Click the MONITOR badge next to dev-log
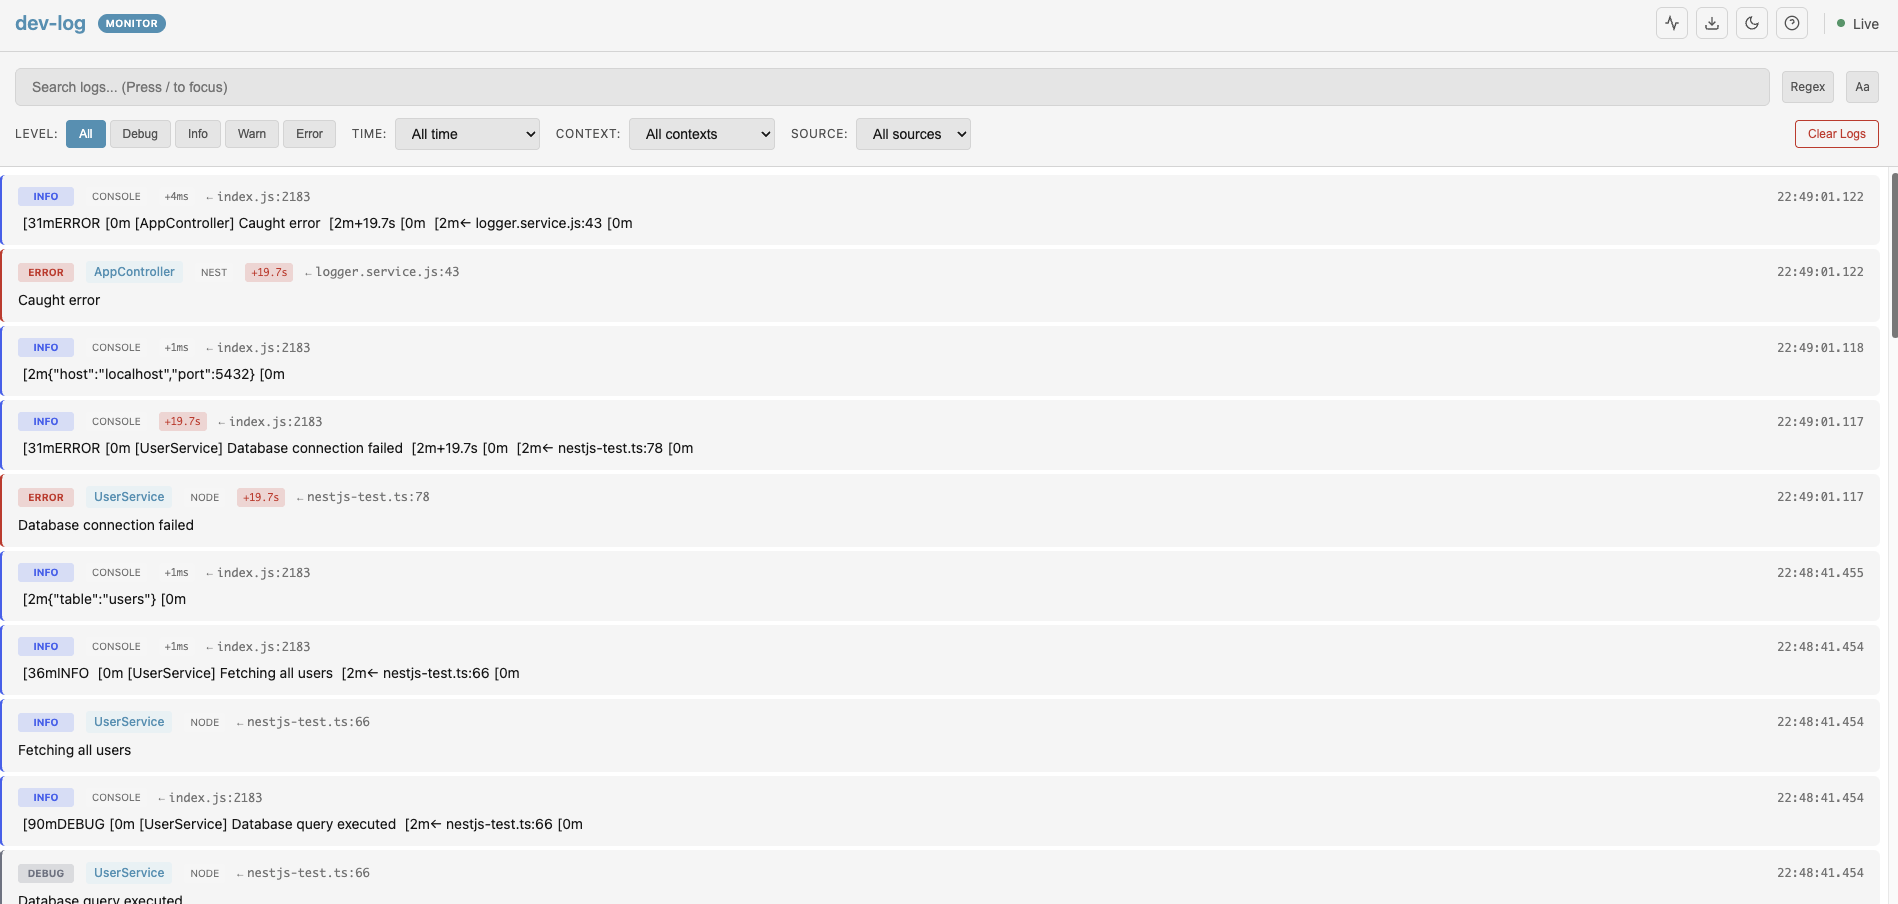This screenshot has height=904, width=1898. tap(131, 23)
